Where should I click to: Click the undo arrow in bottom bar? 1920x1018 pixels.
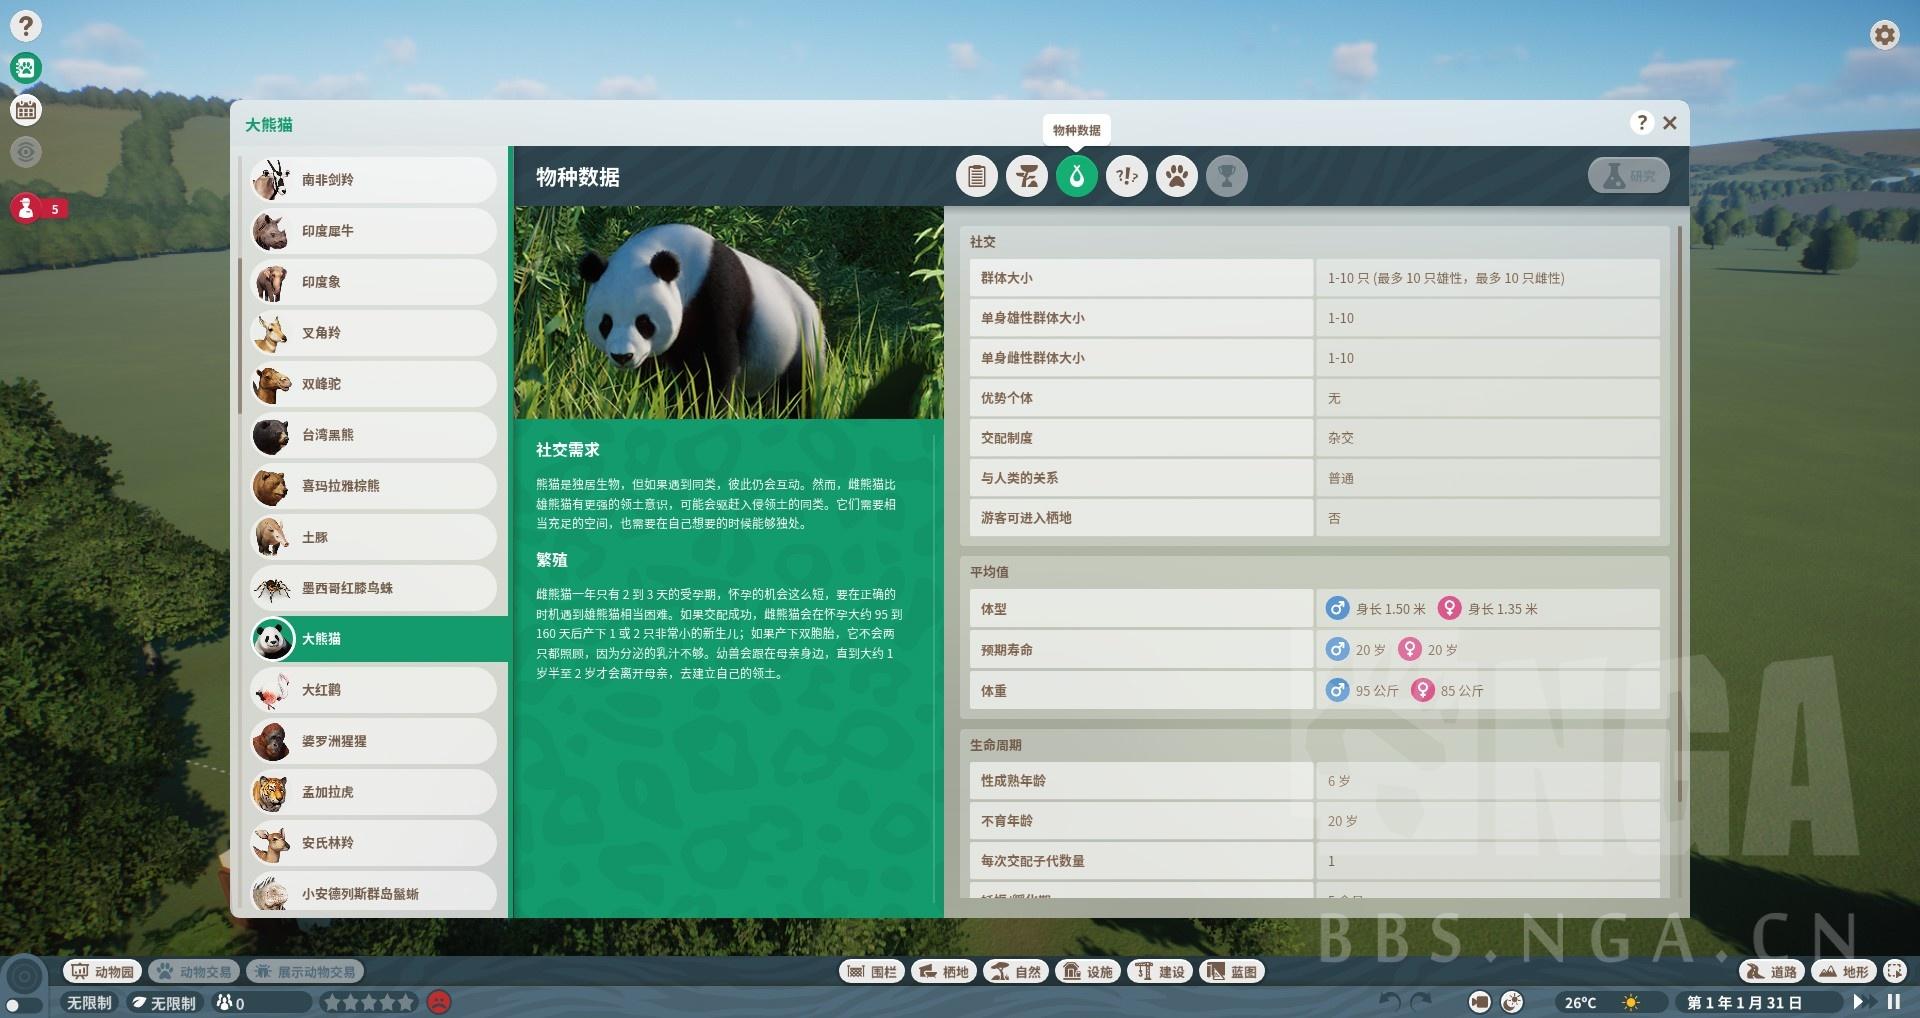coord(1390,1001)
